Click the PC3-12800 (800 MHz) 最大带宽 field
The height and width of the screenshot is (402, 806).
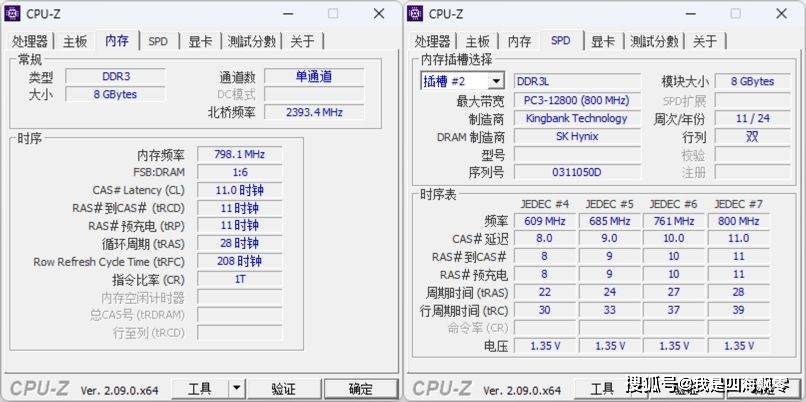pos(578,100)
